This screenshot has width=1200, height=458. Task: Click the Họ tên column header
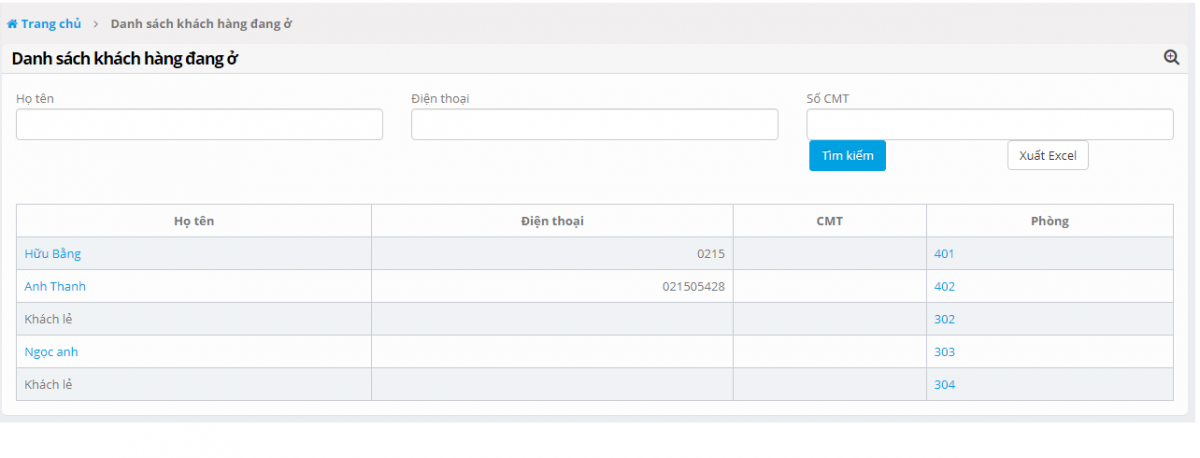click(x=194, y=221)
